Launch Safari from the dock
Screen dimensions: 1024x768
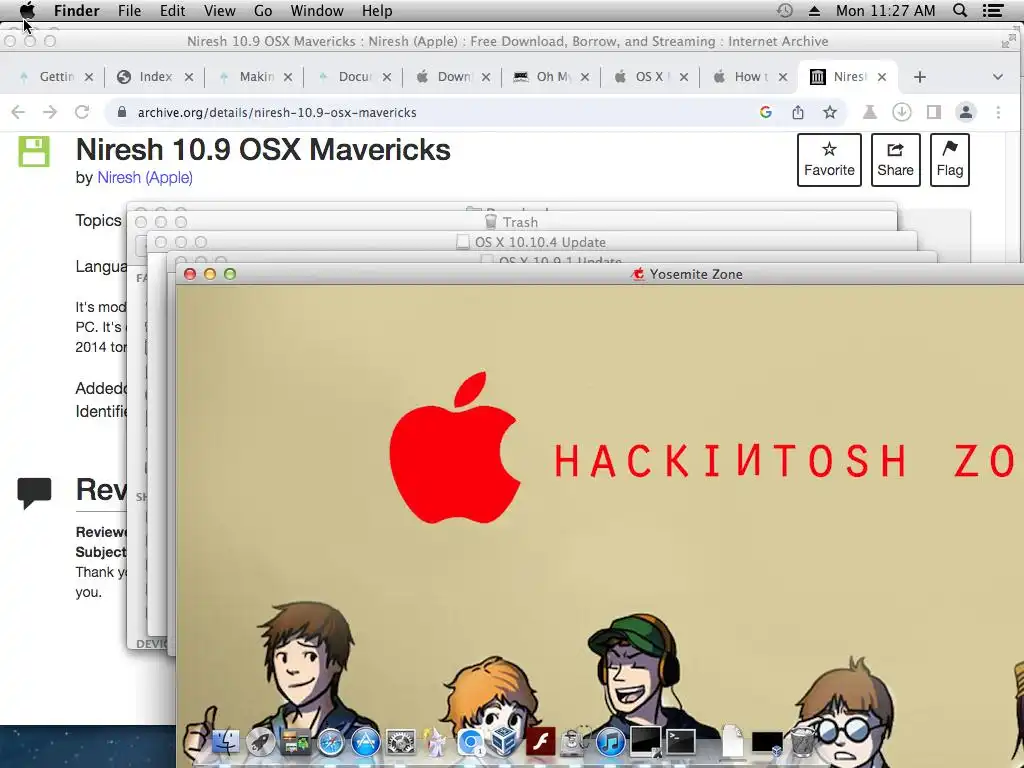330,742
